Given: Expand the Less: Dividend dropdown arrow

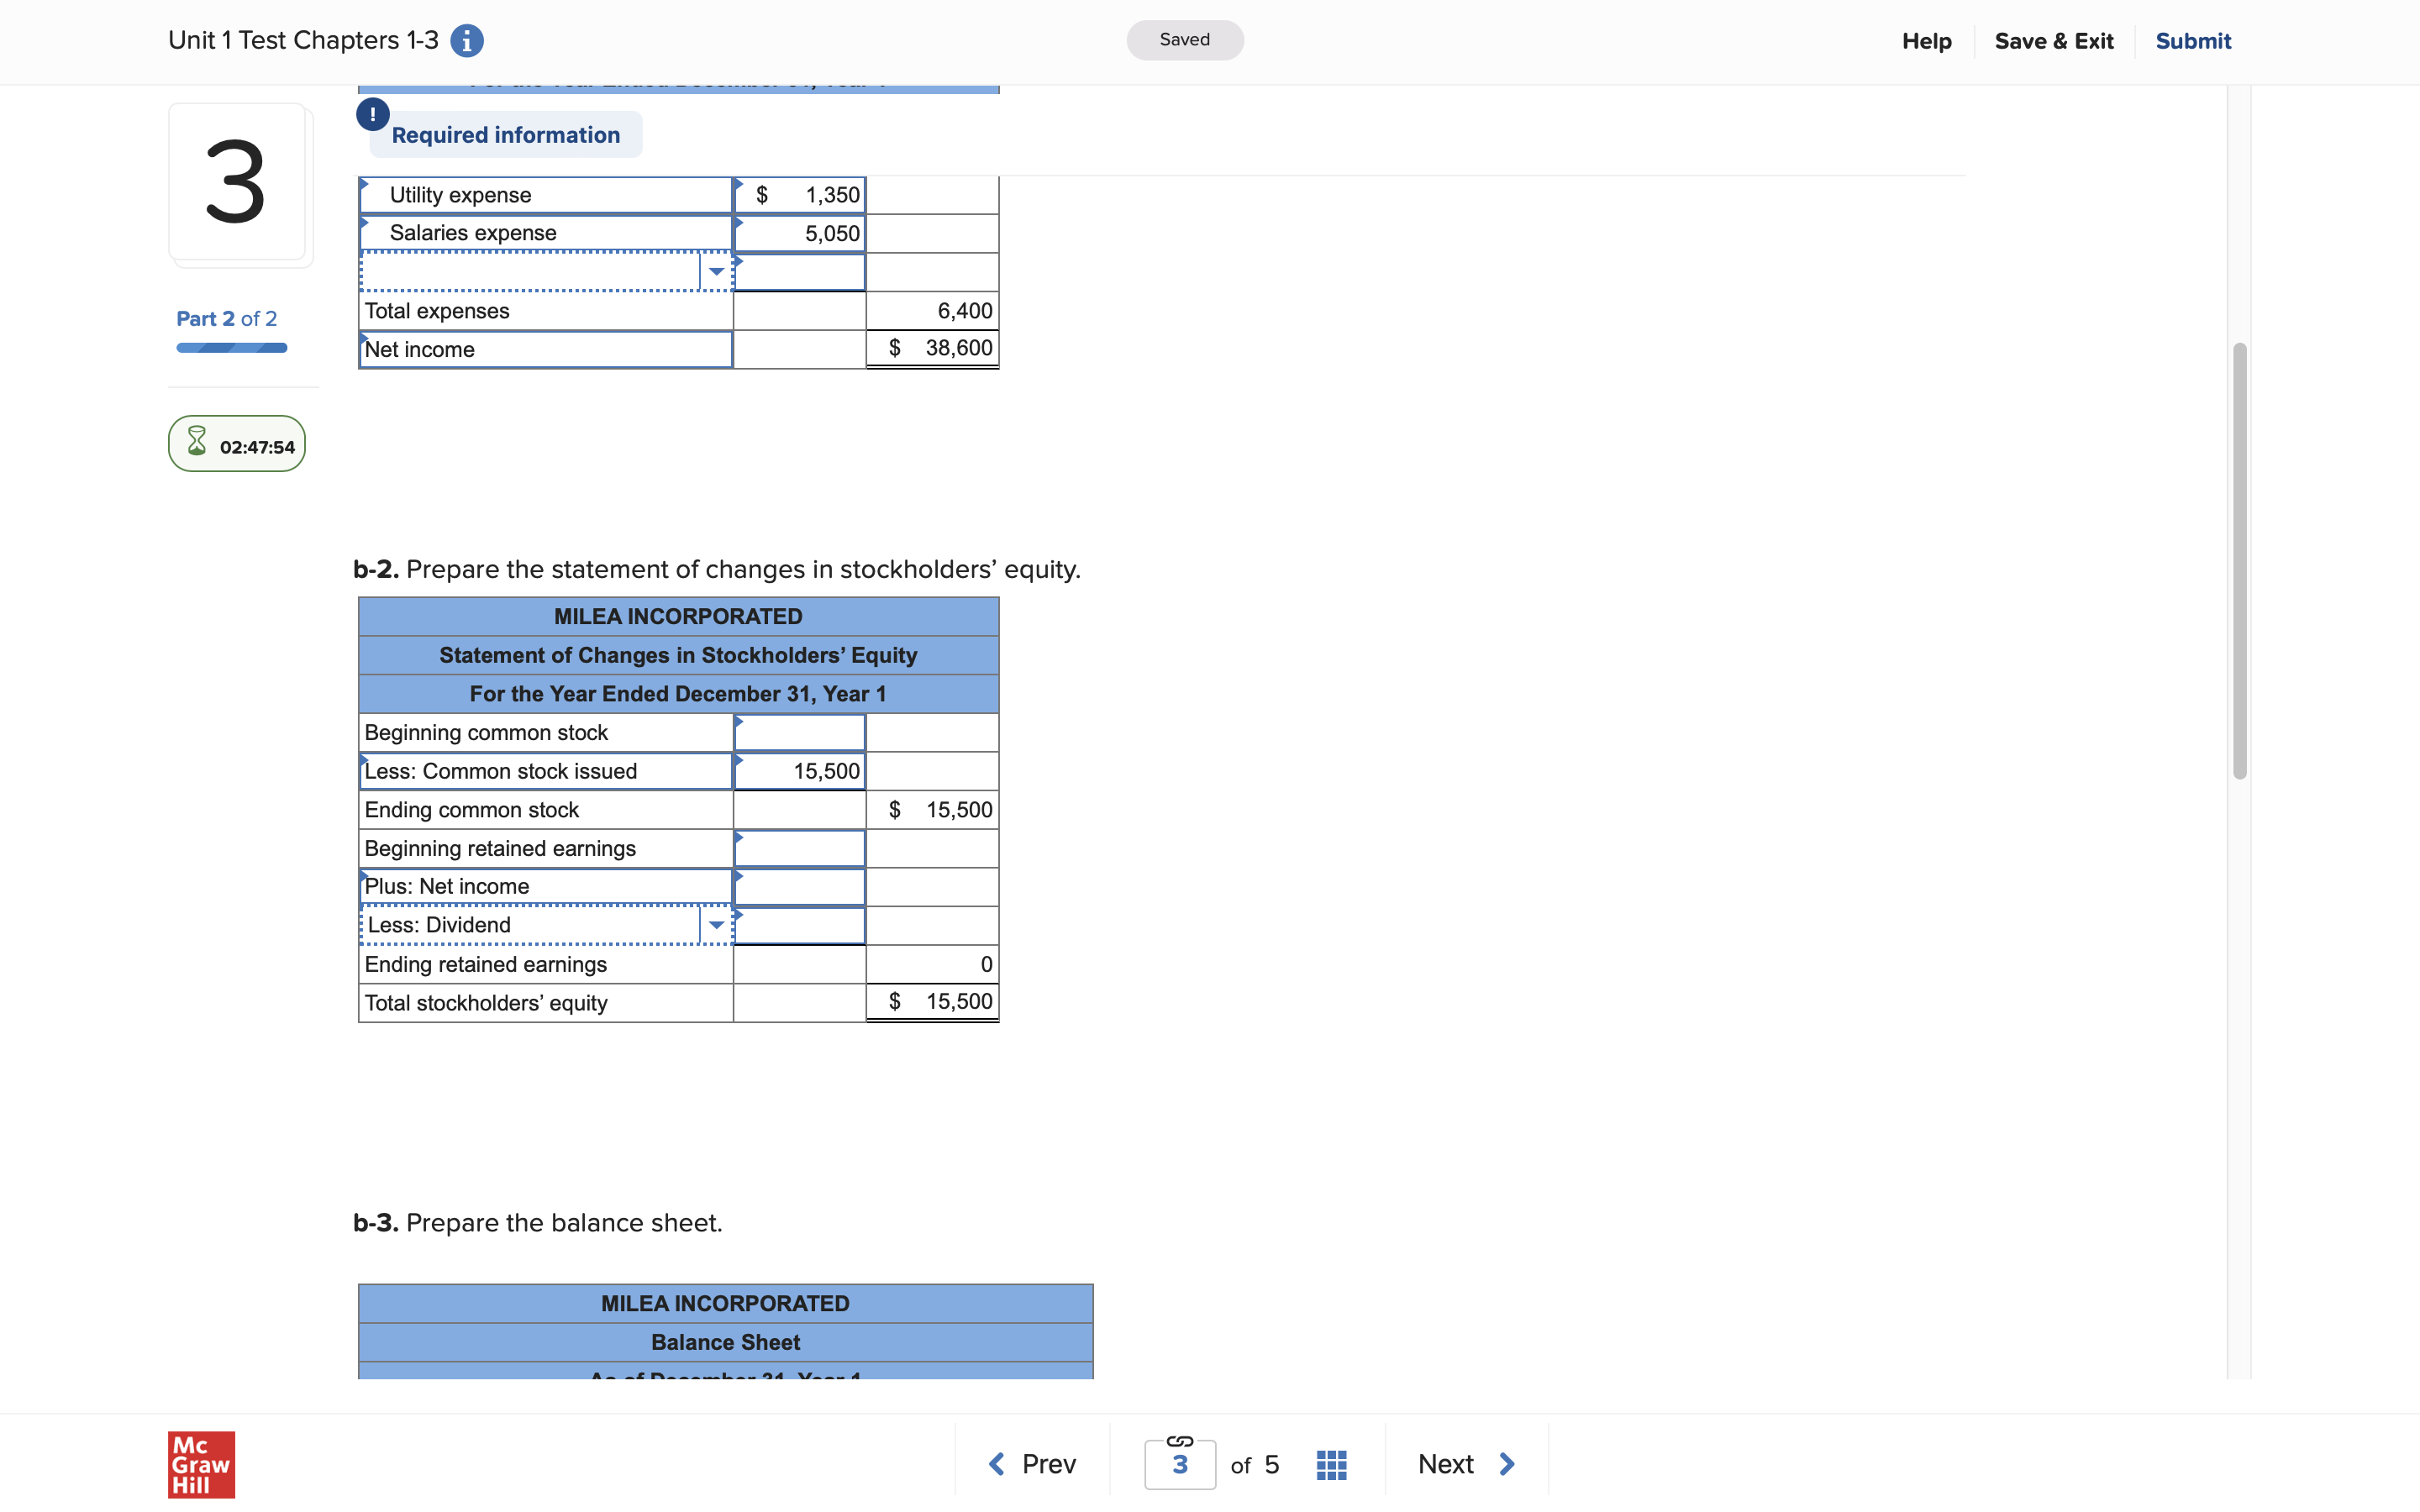Looking at the screenshot, I should [x=716, y=925].
